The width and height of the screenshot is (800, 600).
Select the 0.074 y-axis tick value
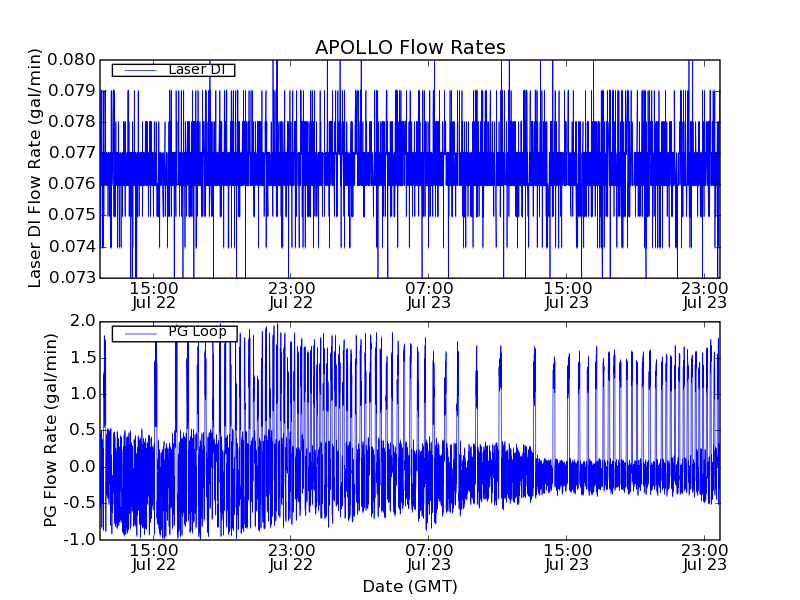pos(71,247)
